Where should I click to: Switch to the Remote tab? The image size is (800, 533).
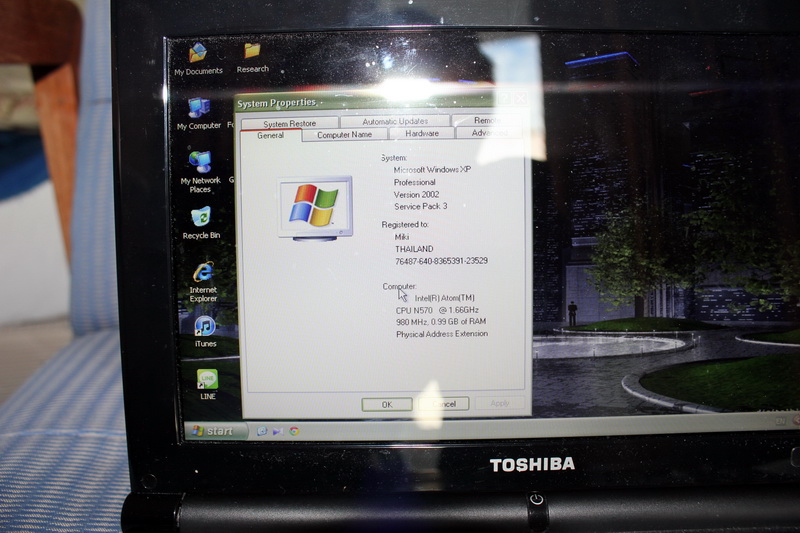(x=487, y=120)
